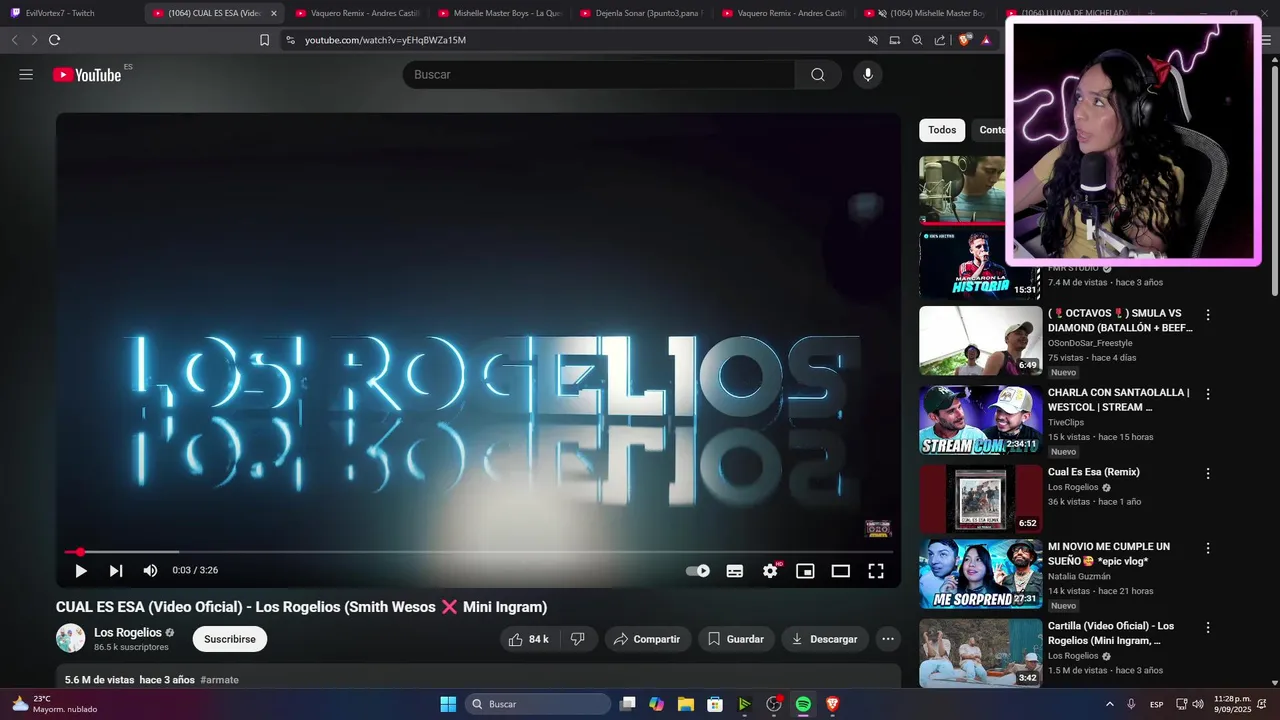Switch to theater mode view

click(841, 571)
